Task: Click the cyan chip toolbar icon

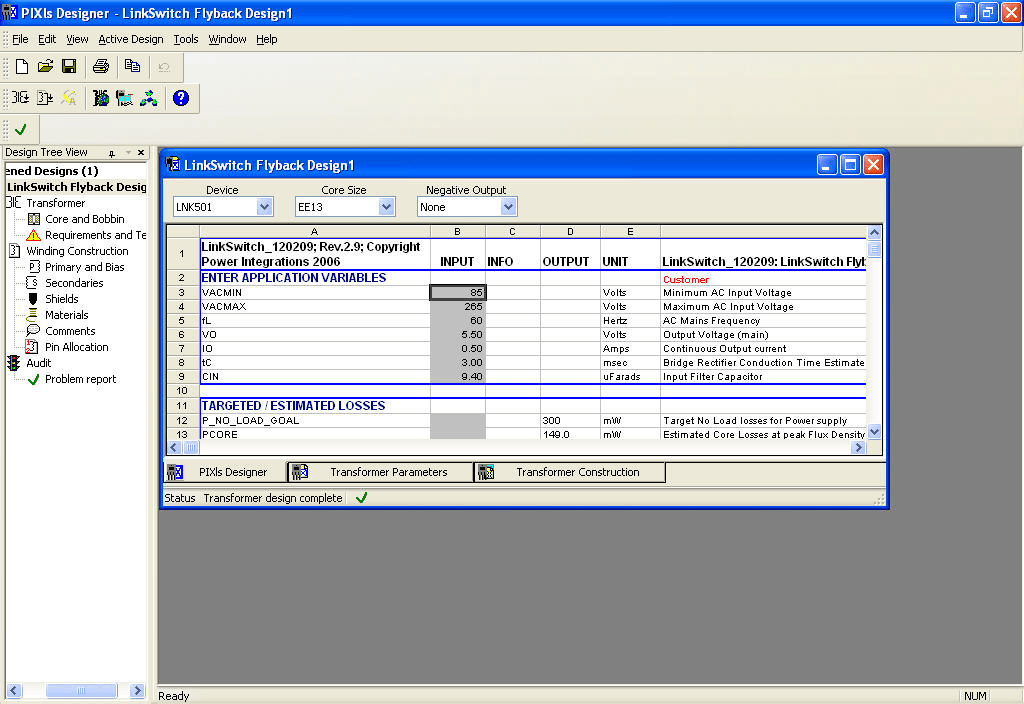Action: coord(124,98)
